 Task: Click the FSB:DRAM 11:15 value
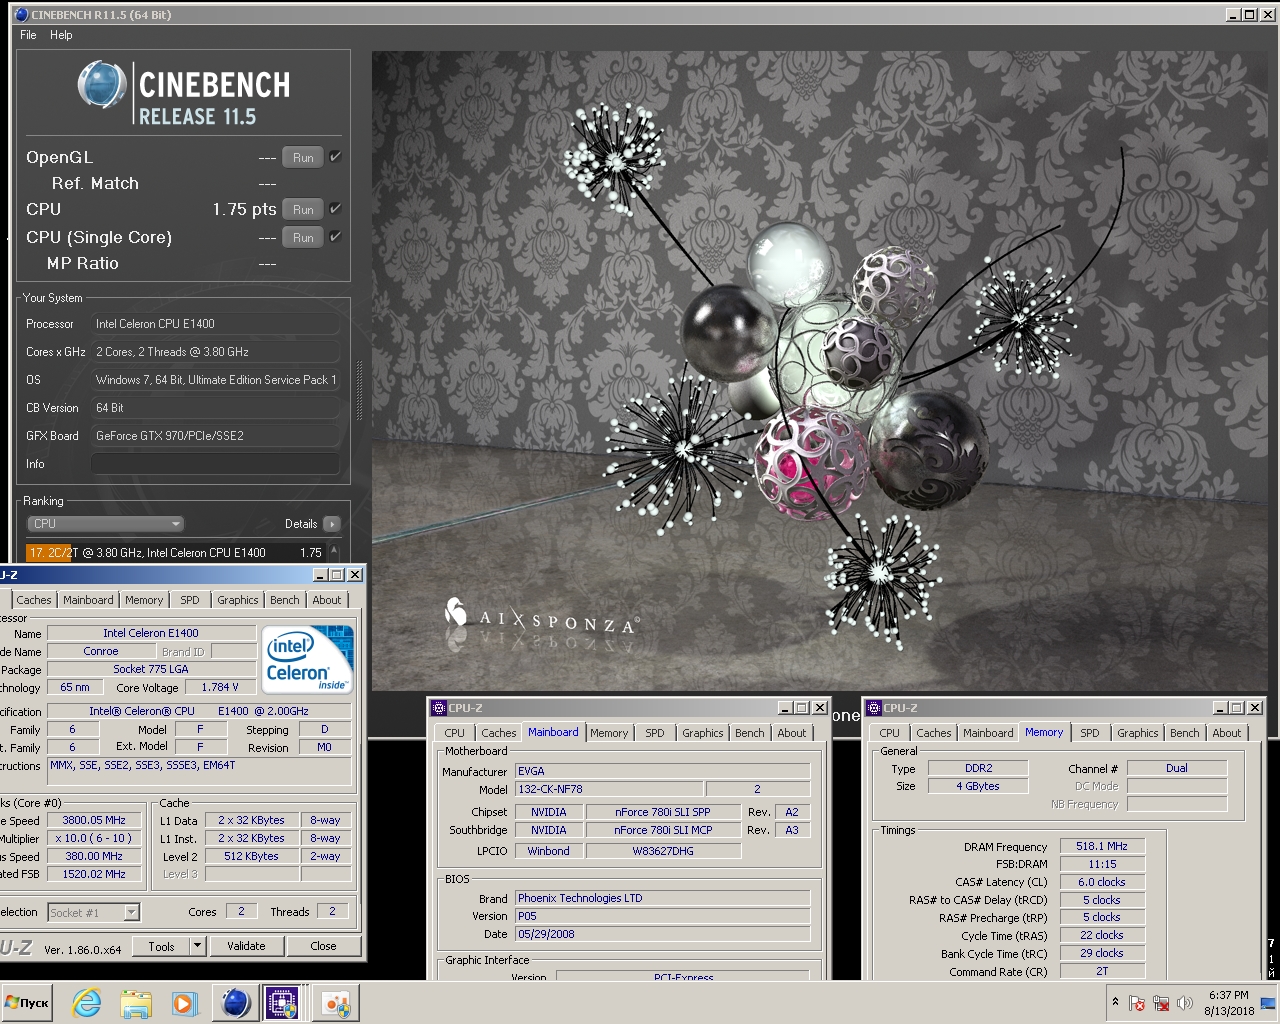pyautogui.click(x=1102, y=864)
